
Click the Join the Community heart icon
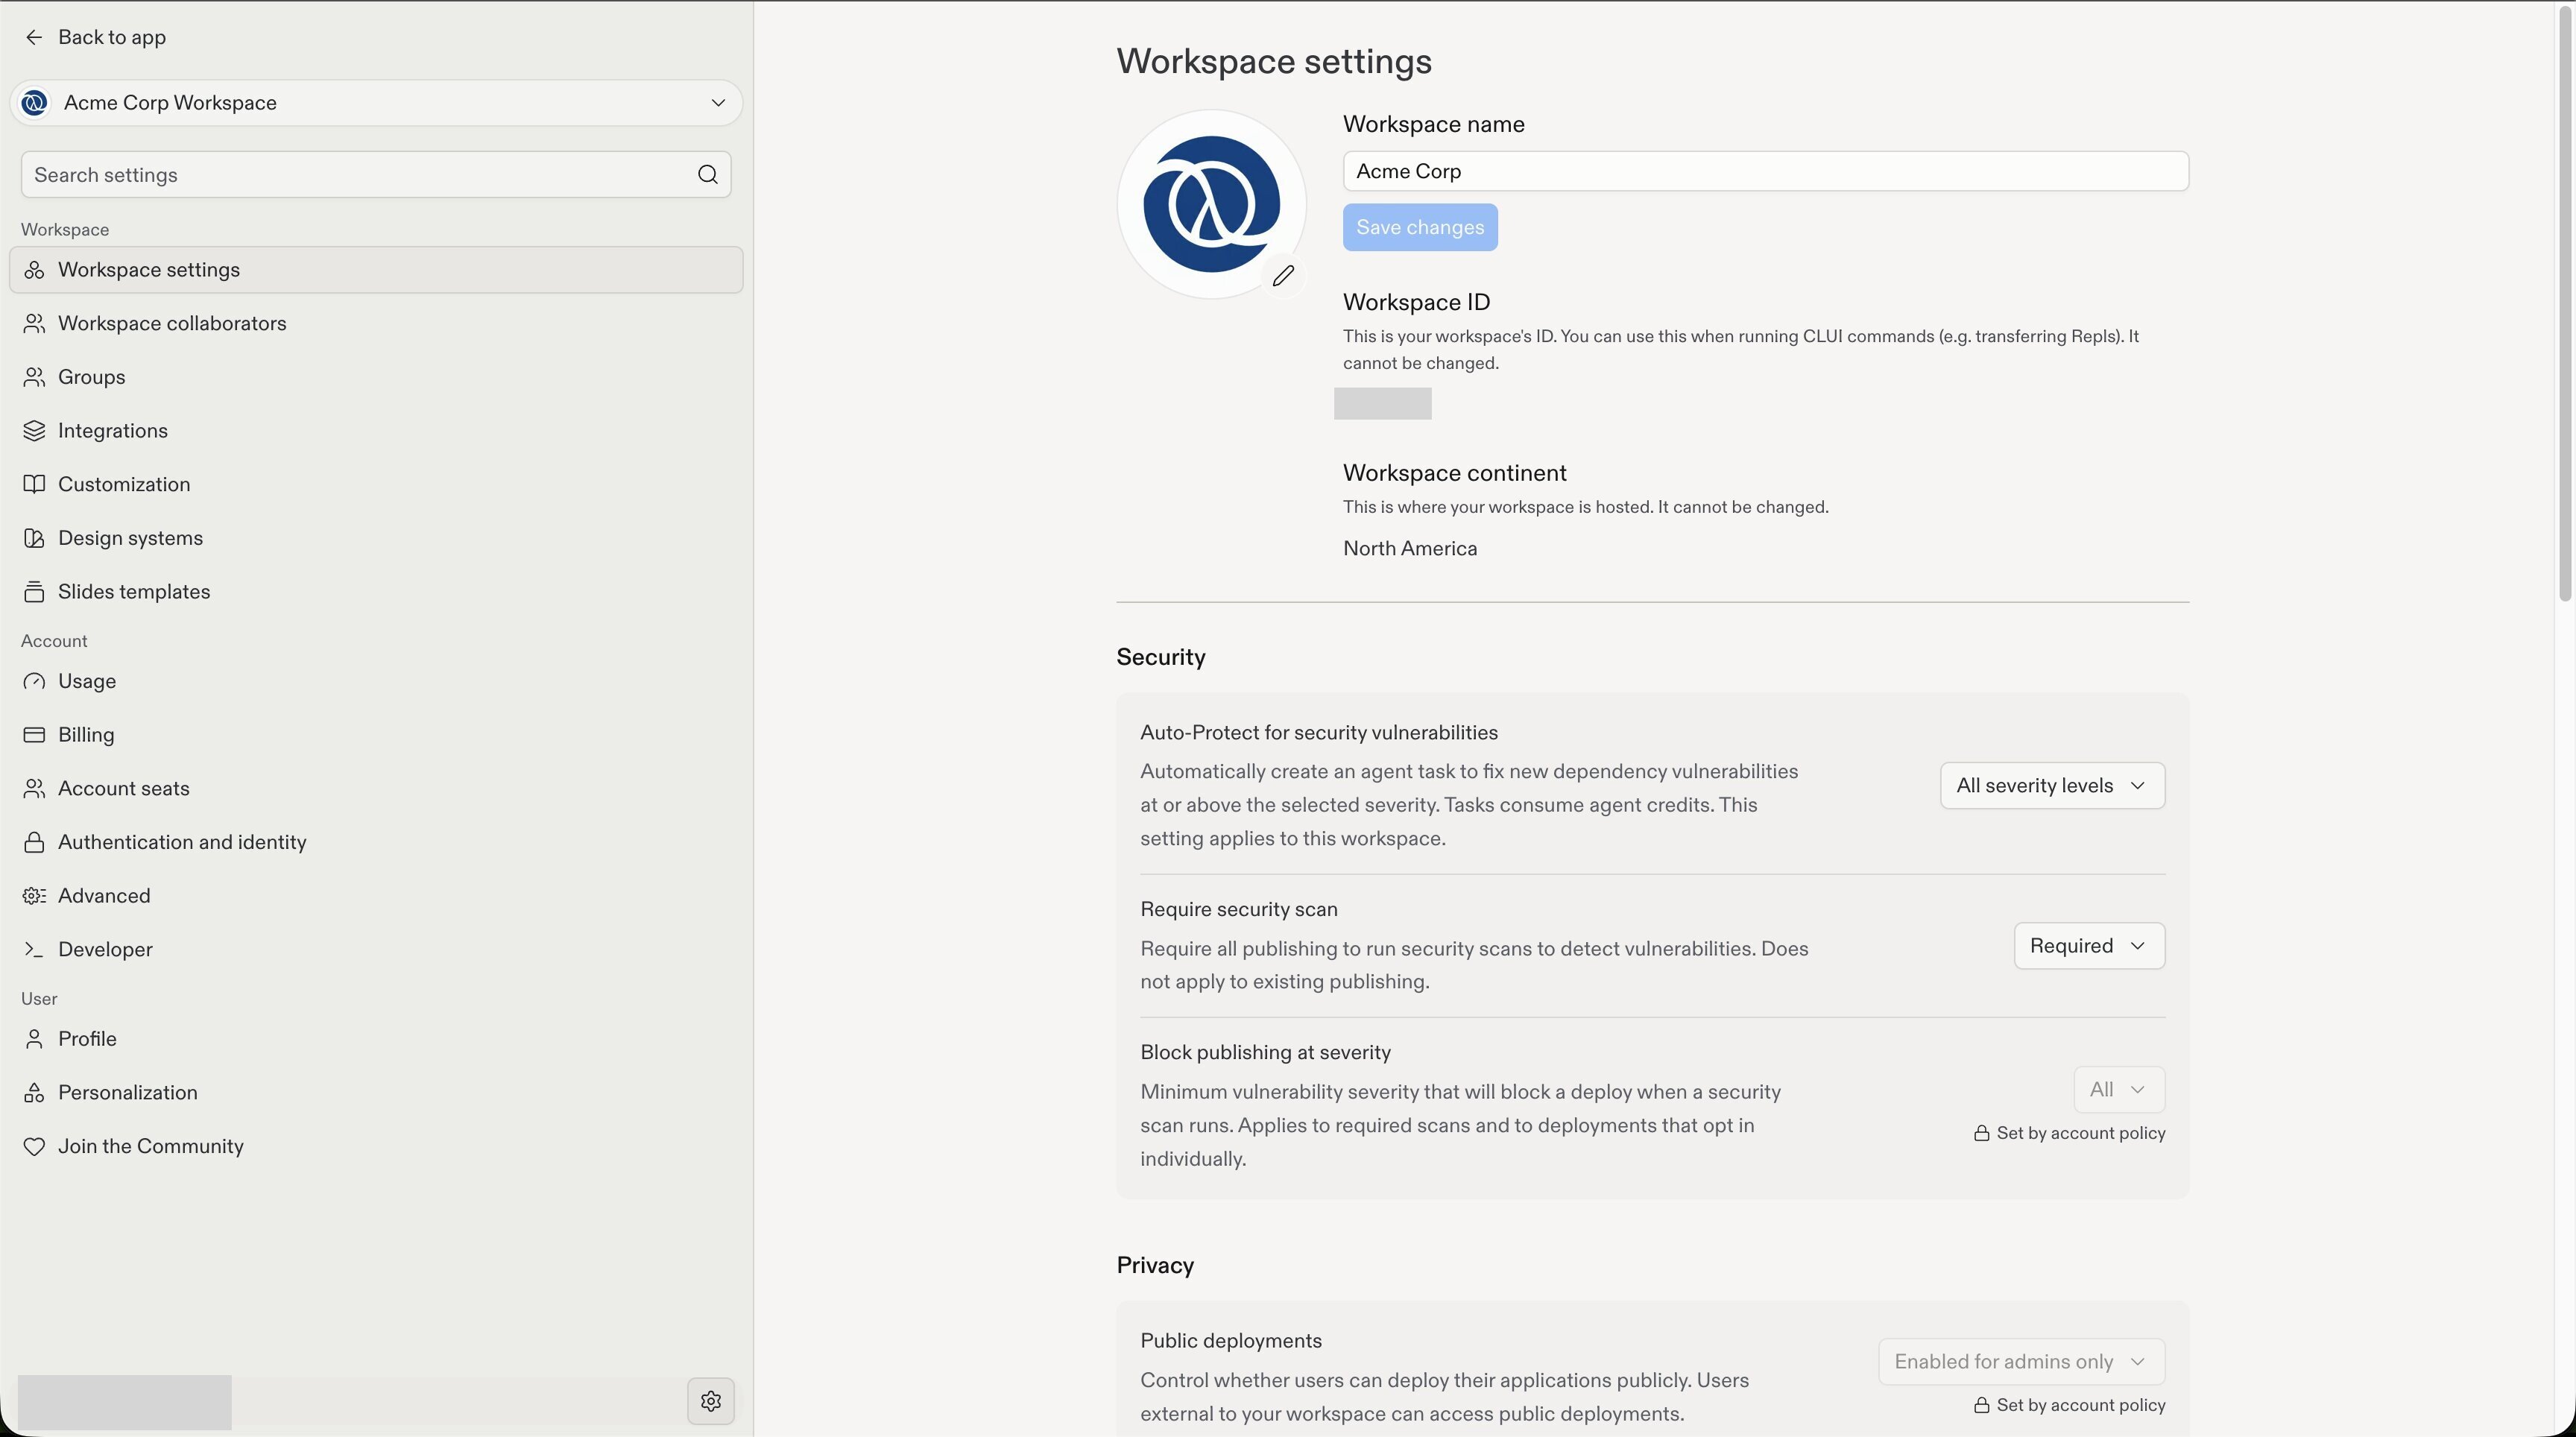pyautogui.click(x=34, y=1146)
